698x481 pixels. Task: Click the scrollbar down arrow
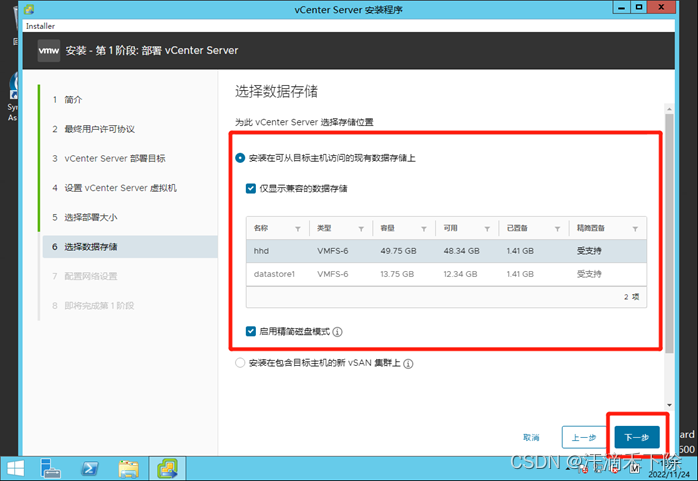tap(669, 405)
